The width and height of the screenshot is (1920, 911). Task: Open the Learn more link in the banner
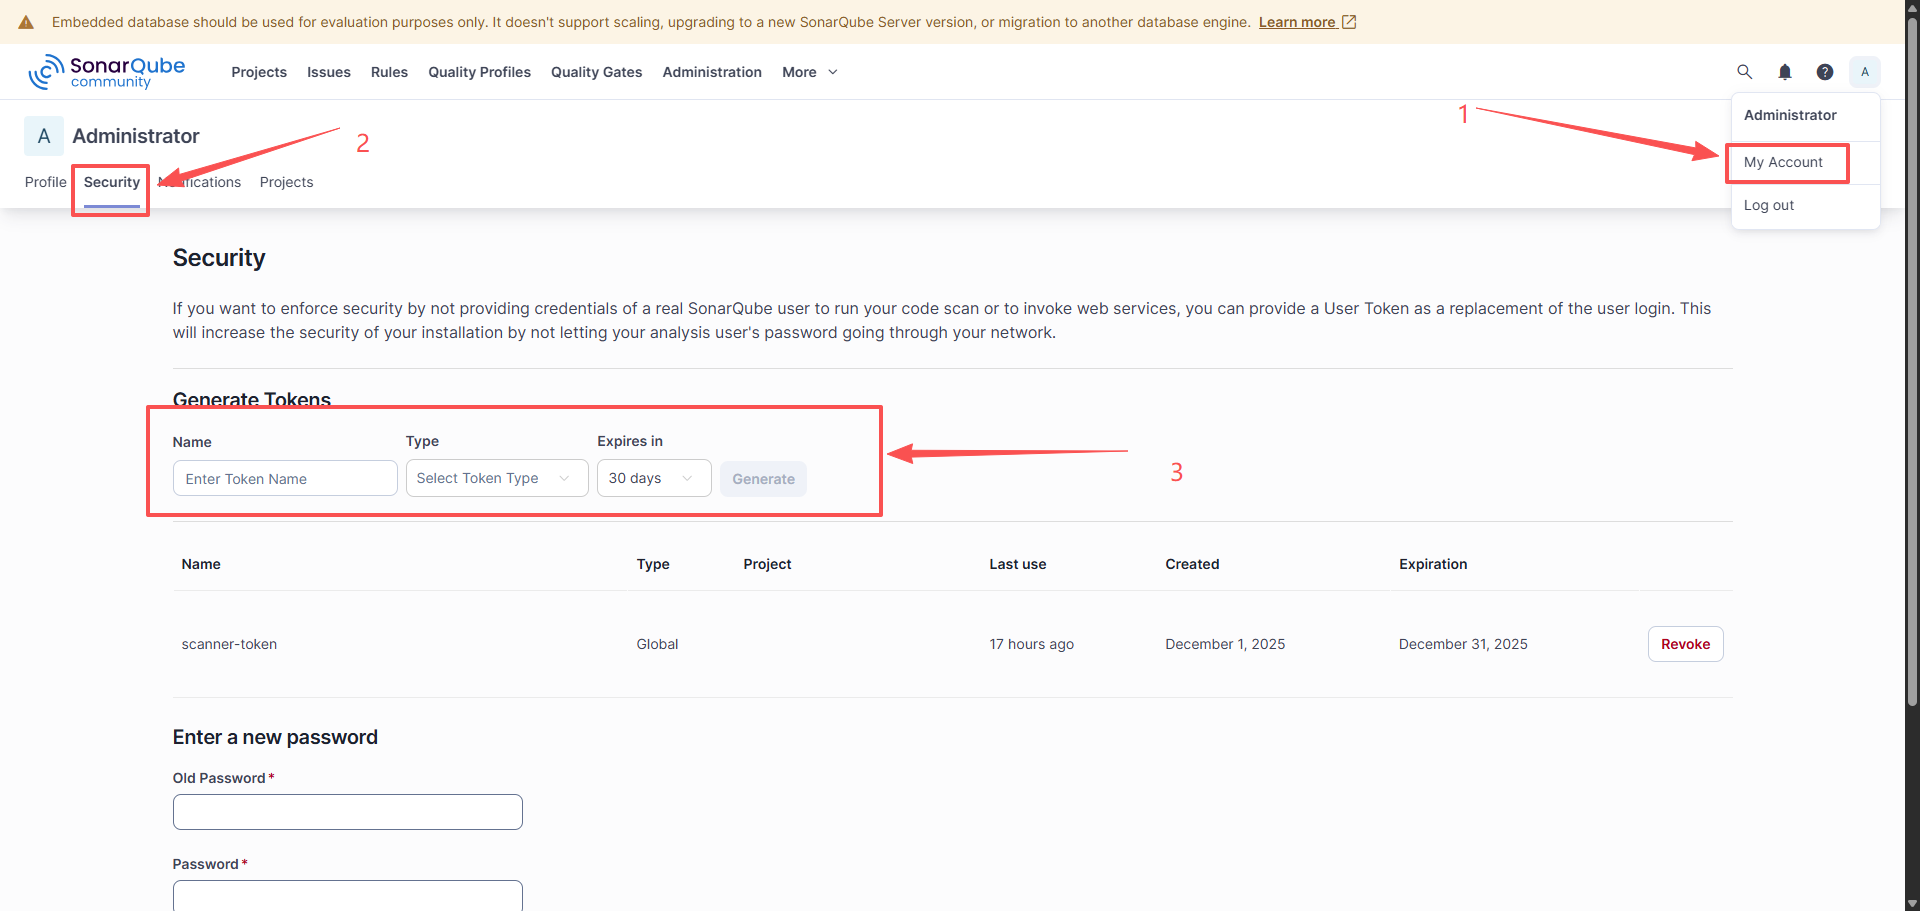pyautogui.click(x=1298, y=21)
